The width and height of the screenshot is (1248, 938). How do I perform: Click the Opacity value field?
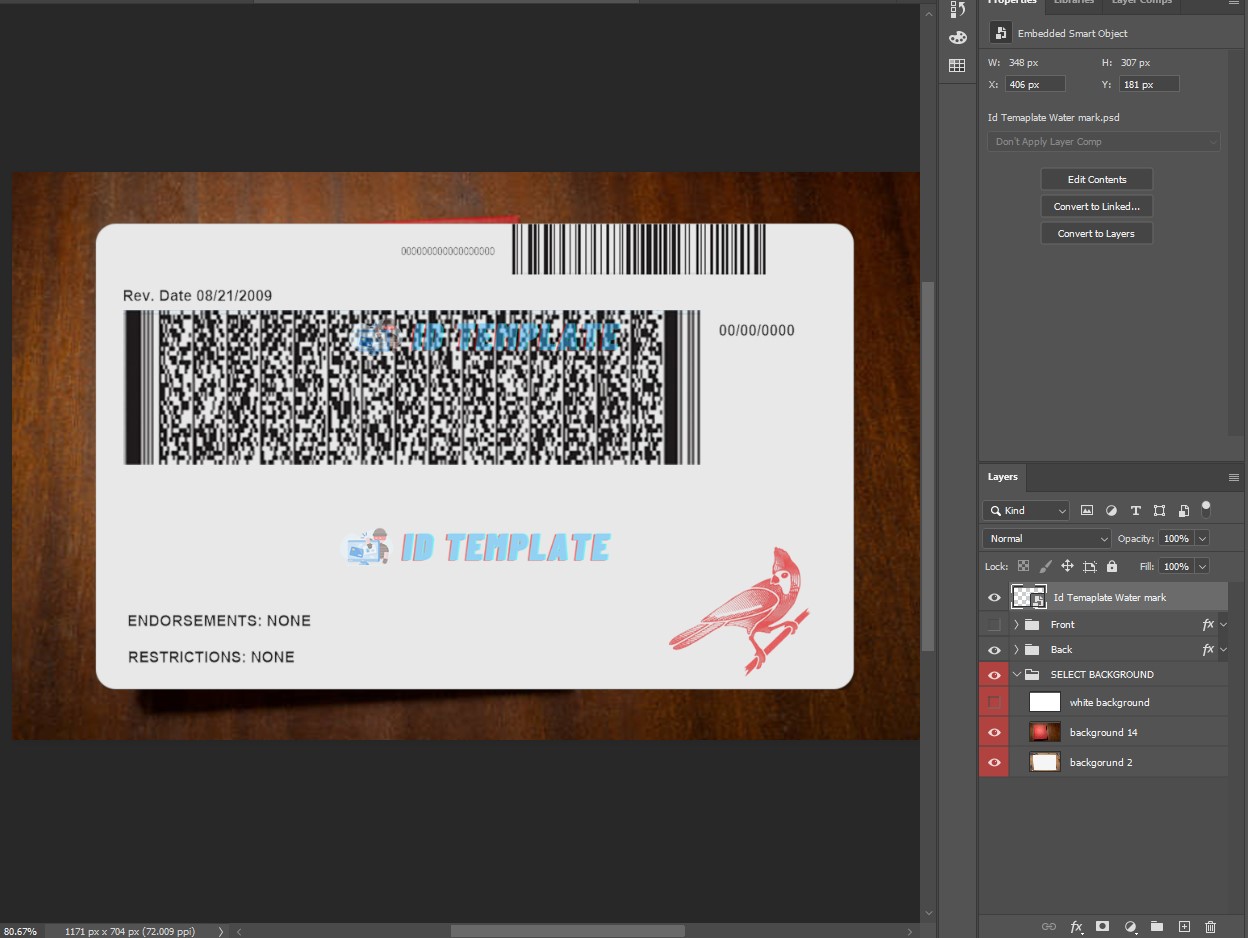click(x=1176, y=538)
